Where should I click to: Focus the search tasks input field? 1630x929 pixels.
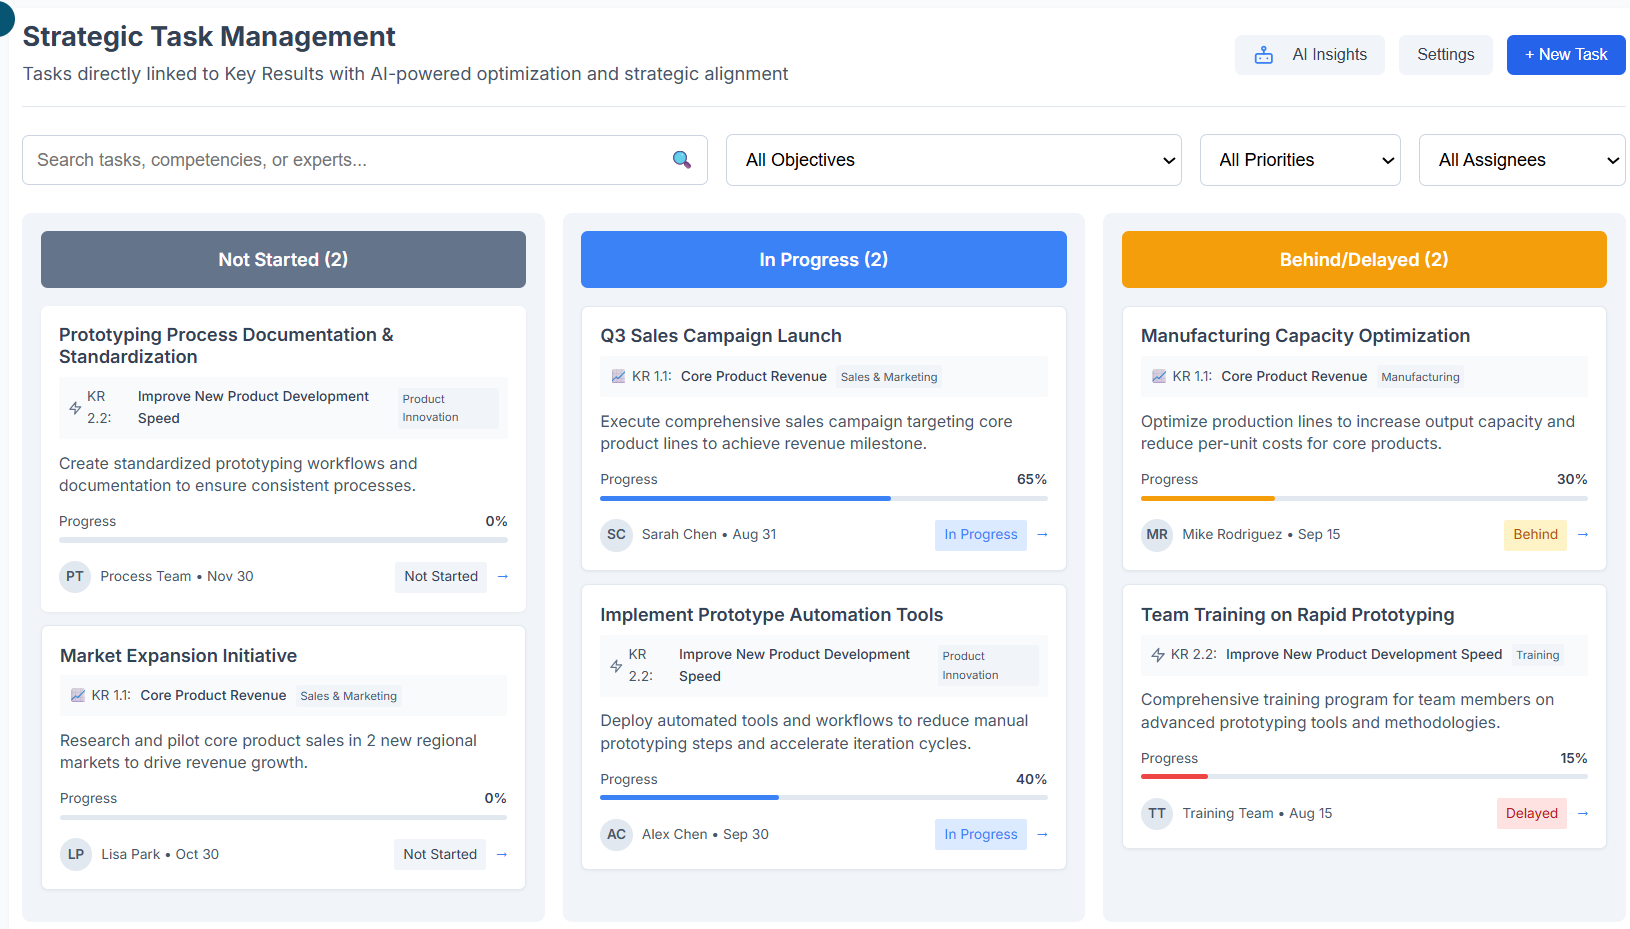click(350, 160)
